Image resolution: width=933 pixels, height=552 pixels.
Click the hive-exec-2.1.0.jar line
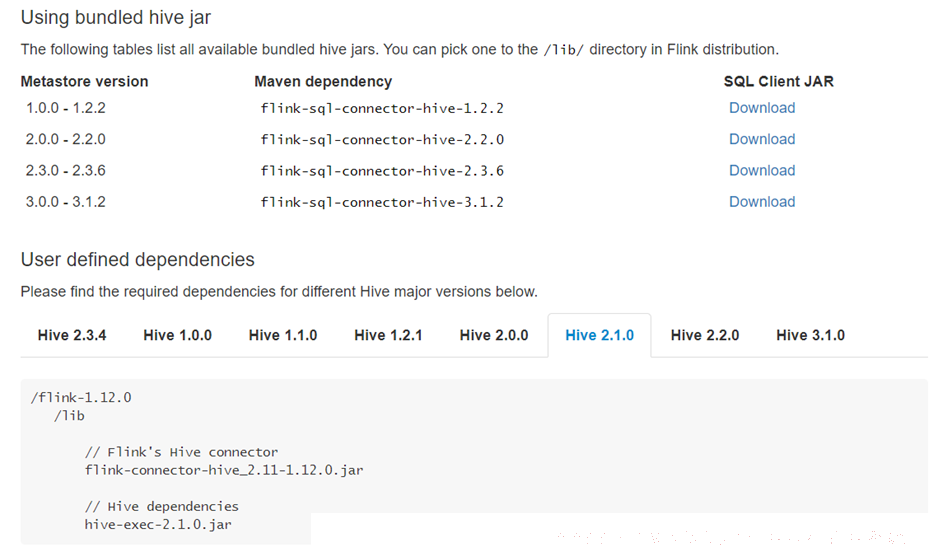(x=158, y=525)
